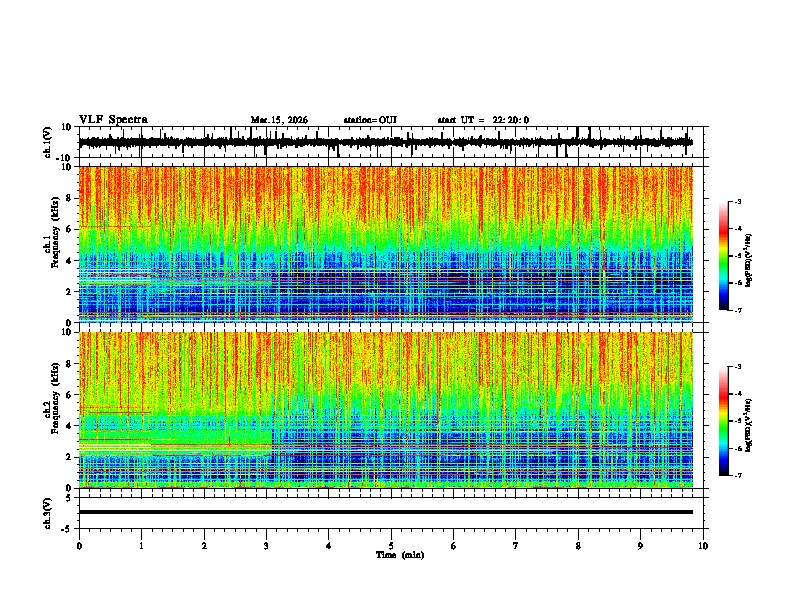Click the "6" kHz tick on ch.1 frequency axis

69,230
